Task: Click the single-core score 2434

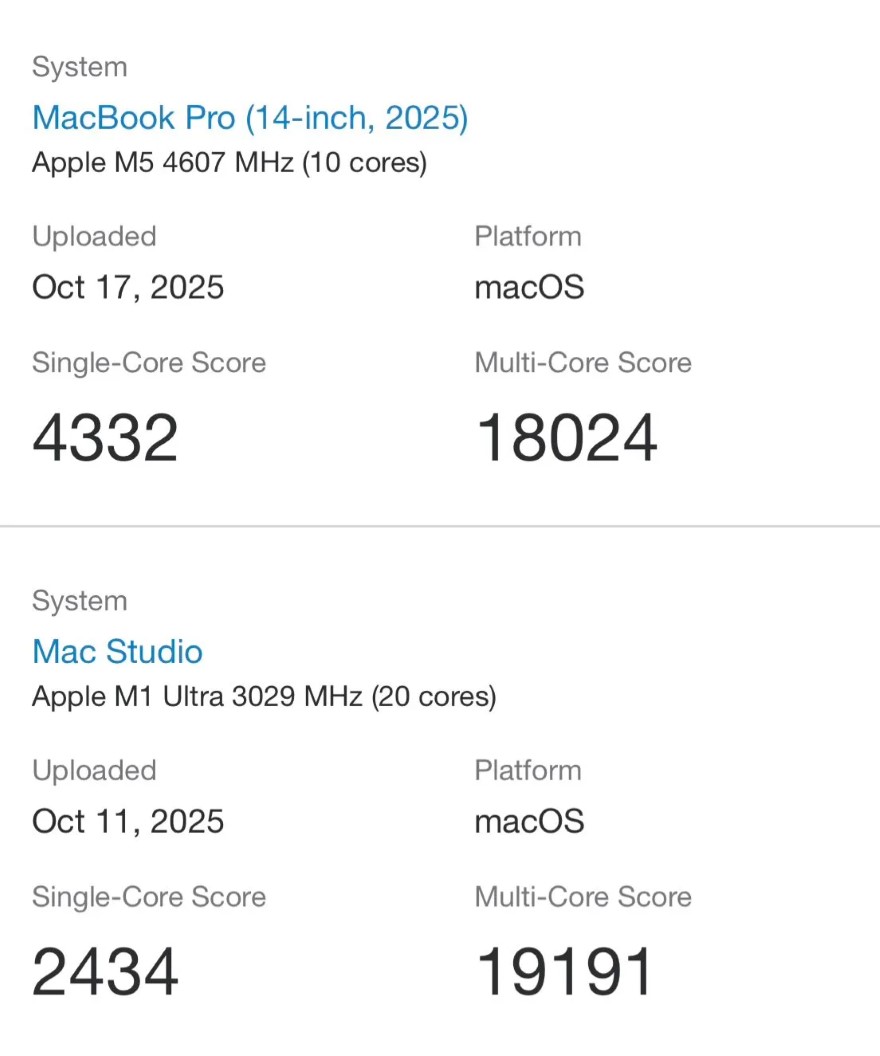Action: click(105, 972)
